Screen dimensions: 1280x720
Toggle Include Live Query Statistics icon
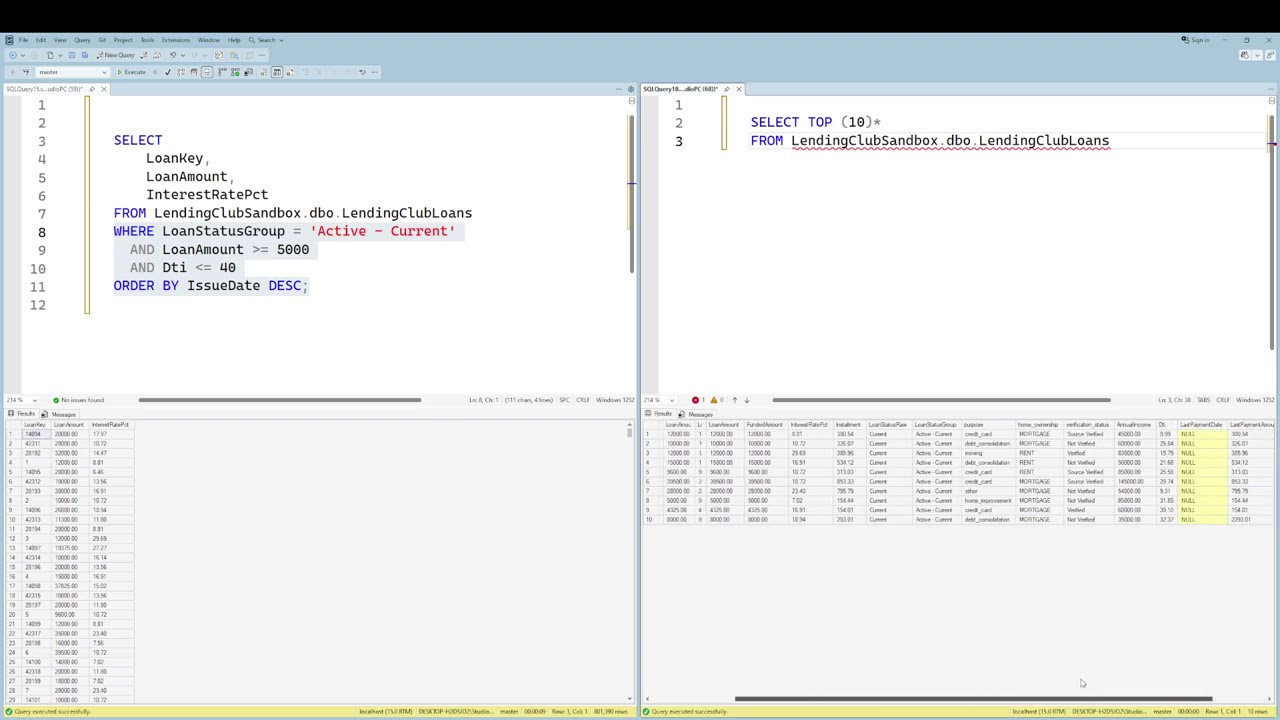tap(235, 72)
